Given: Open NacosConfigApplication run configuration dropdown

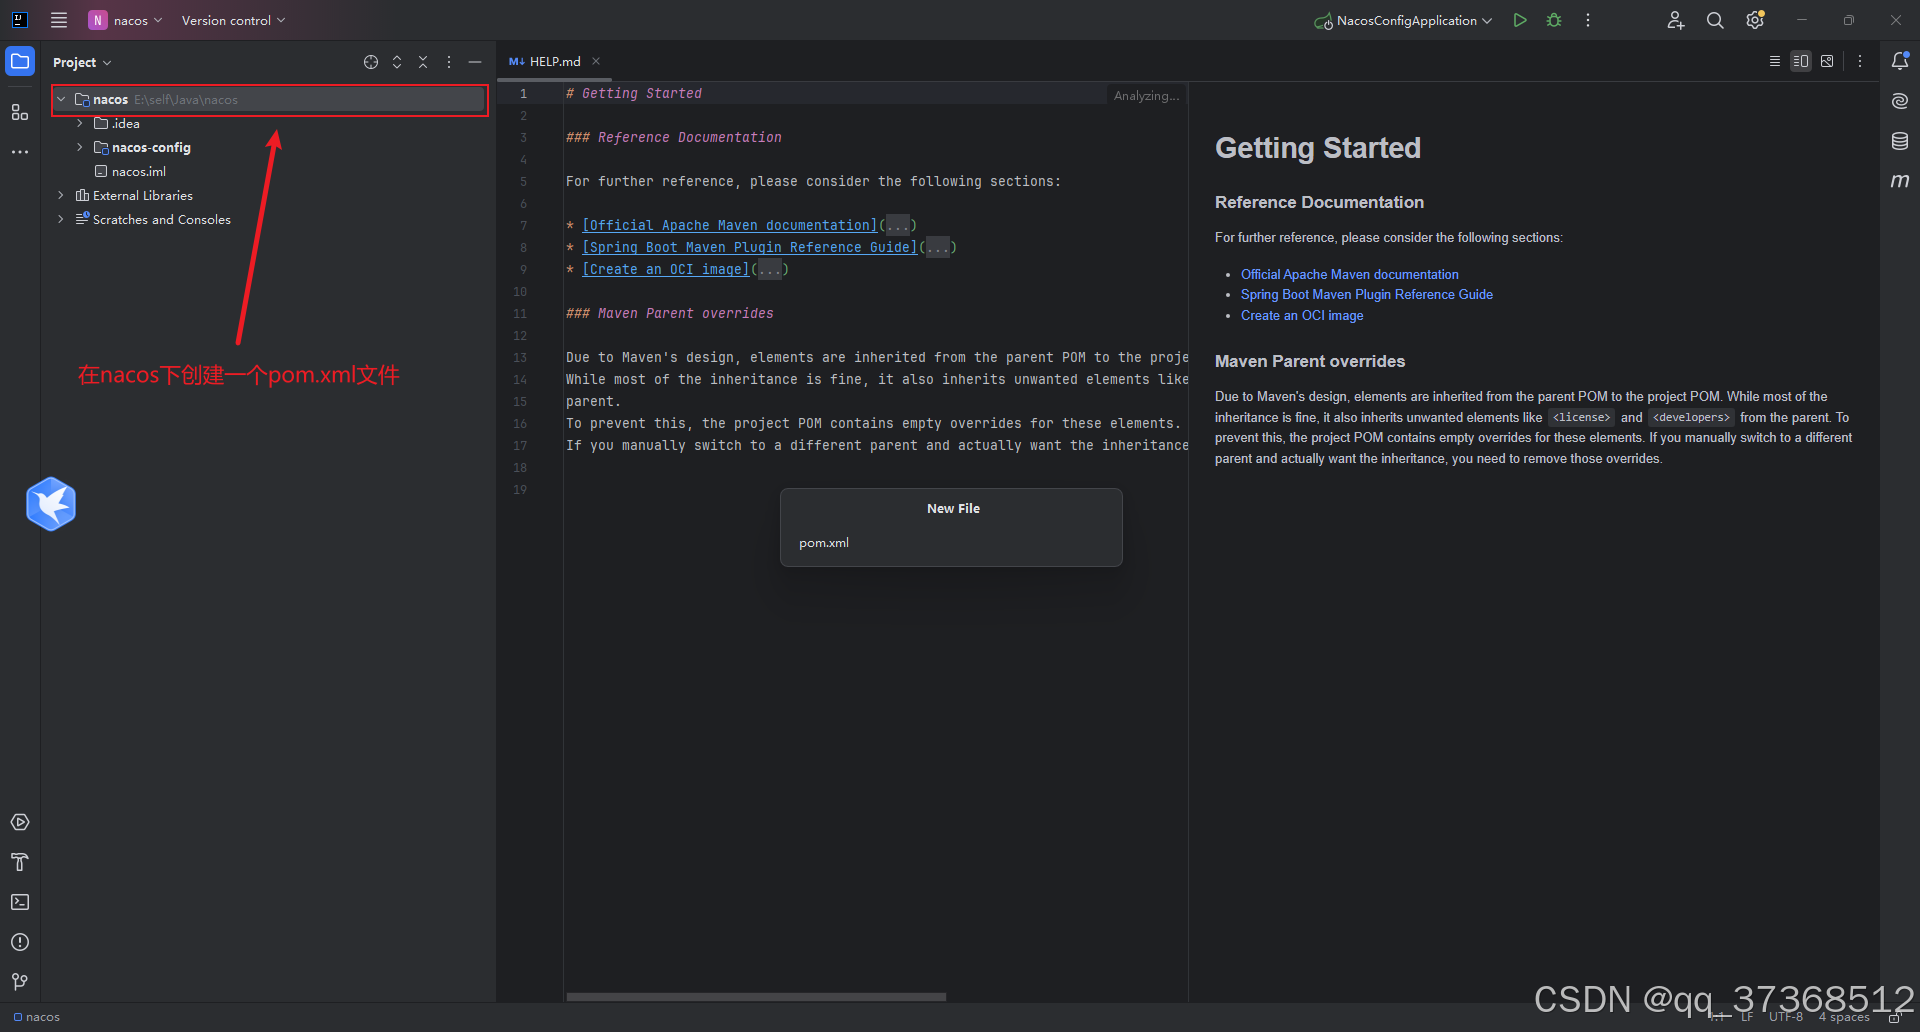Looking at the screenshot, I should [1403, 20].
